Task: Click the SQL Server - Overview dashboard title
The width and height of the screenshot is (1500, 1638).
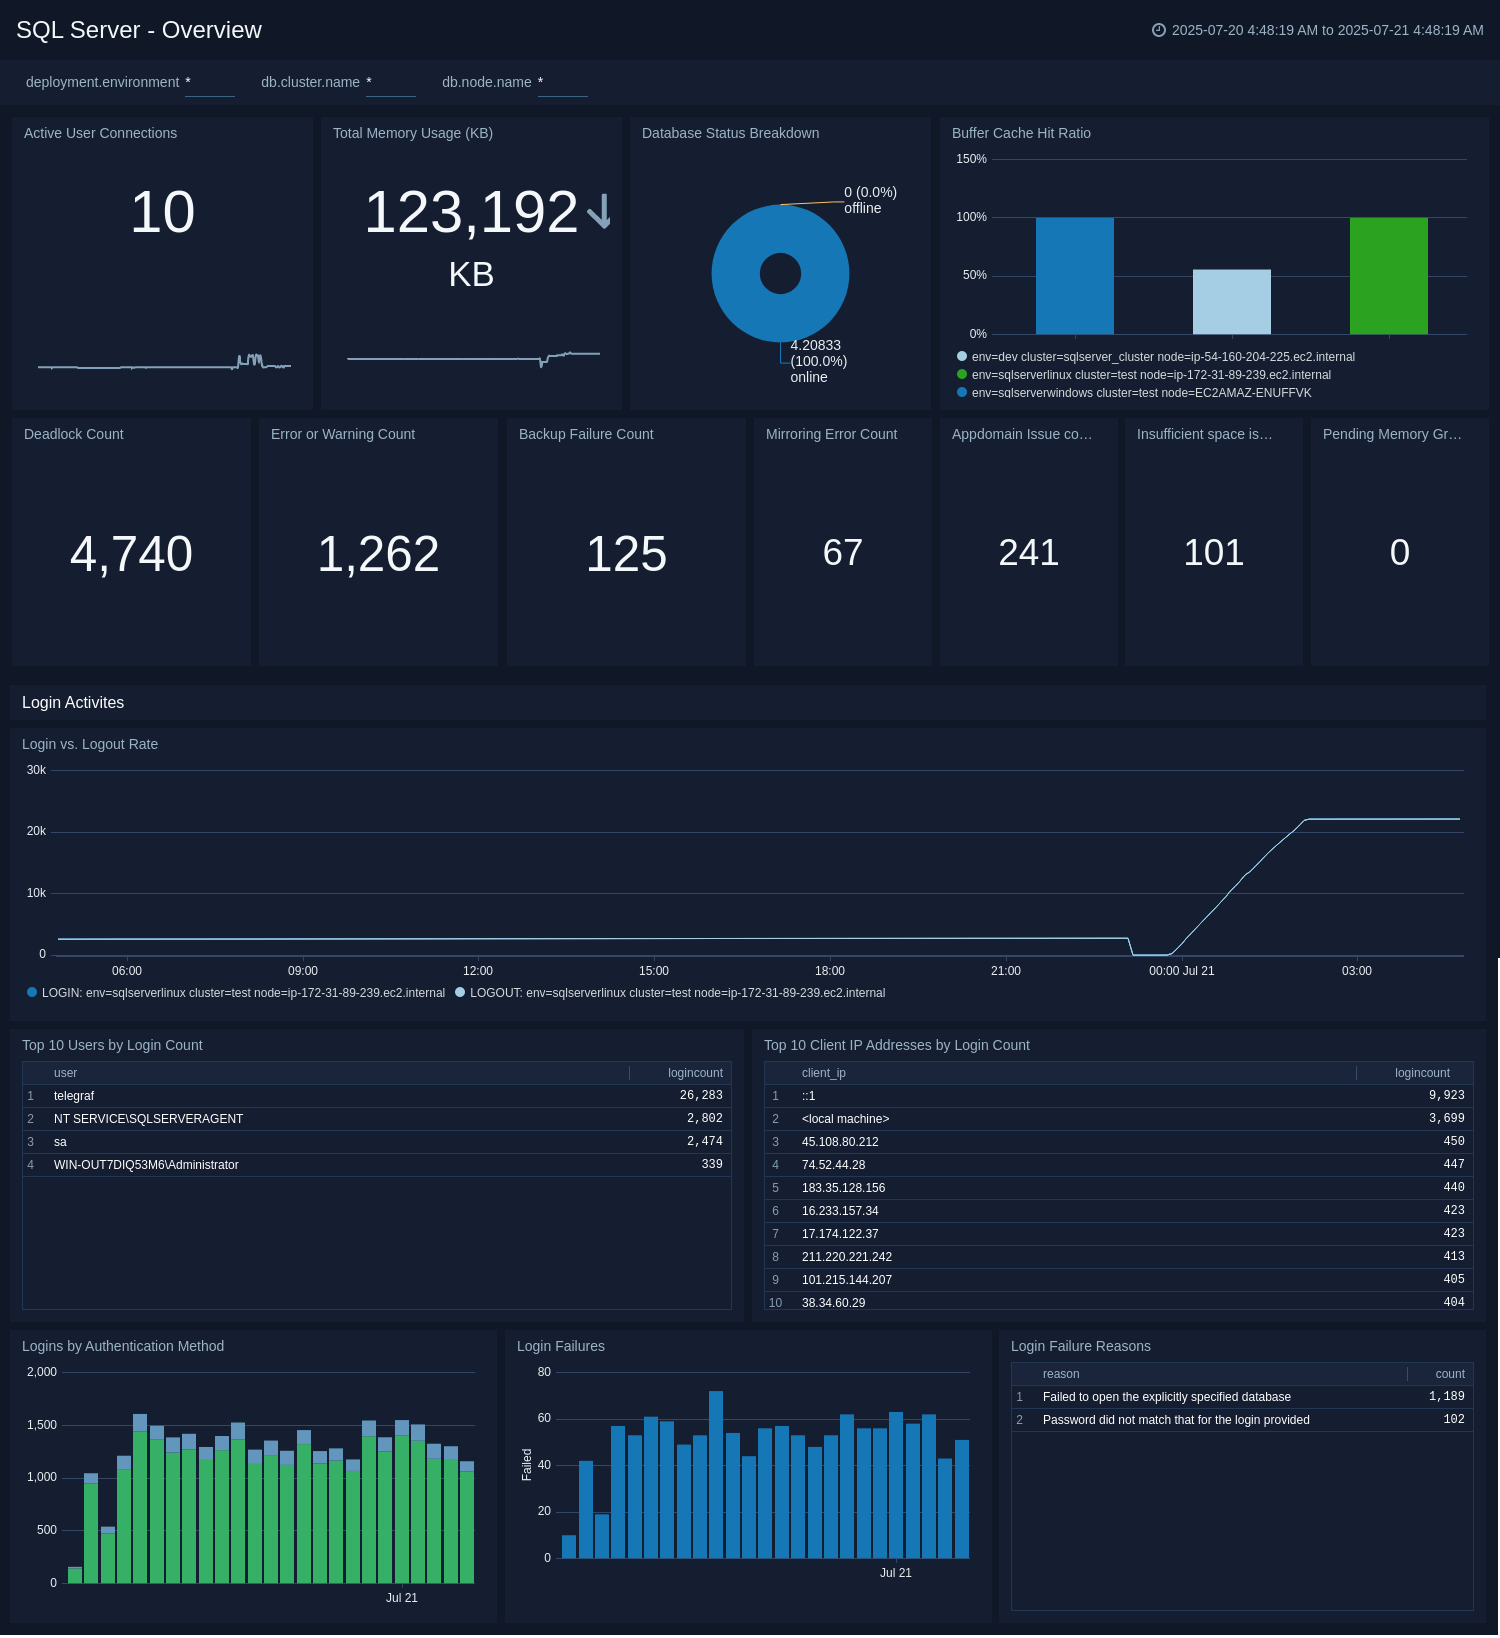Action: coord(139,30)
